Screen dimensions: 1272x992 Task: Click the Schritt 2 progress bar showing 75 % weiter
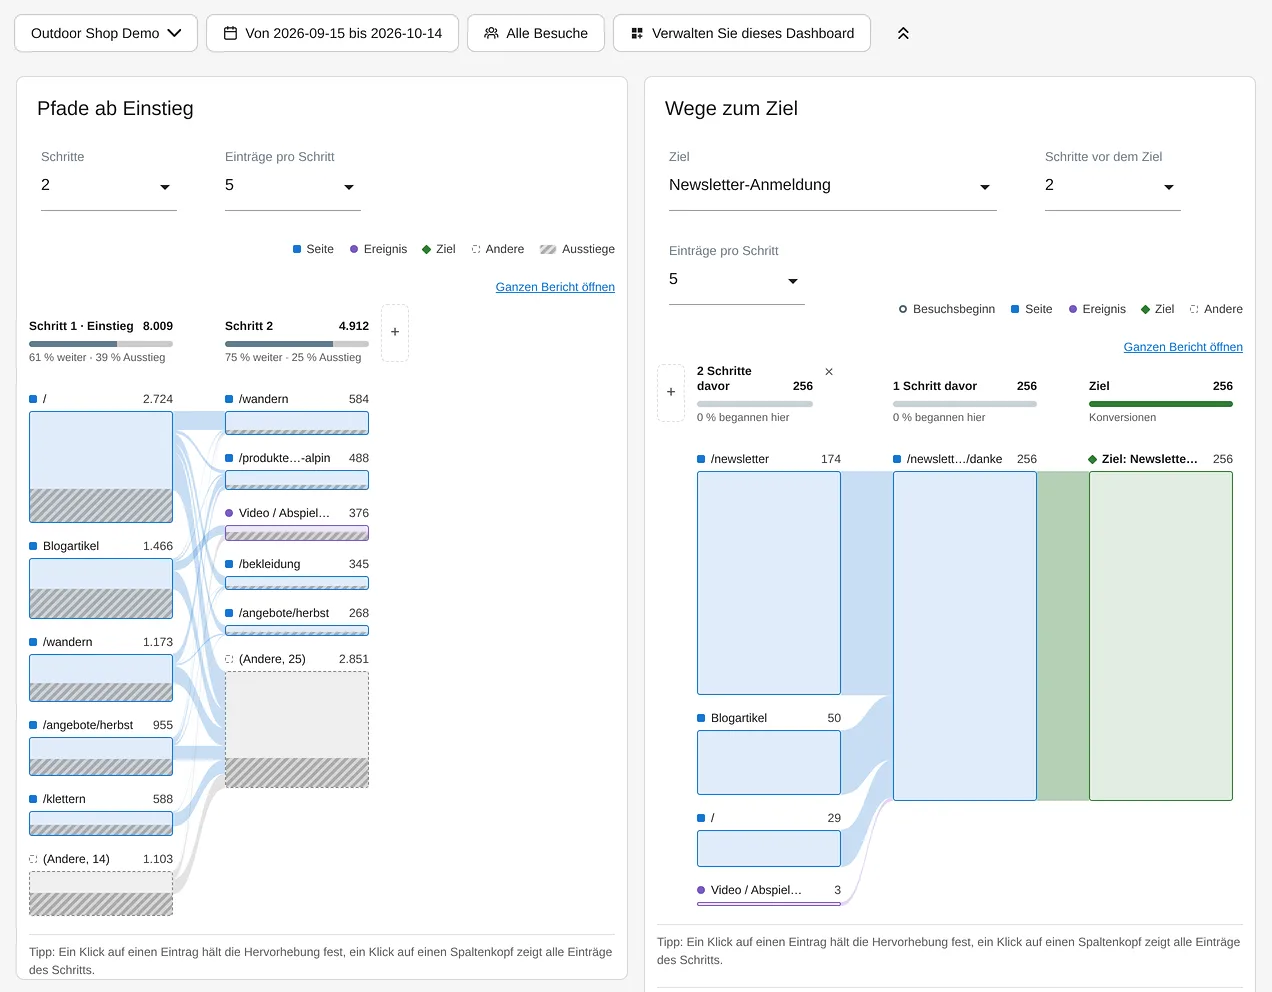tap(297, 344)
